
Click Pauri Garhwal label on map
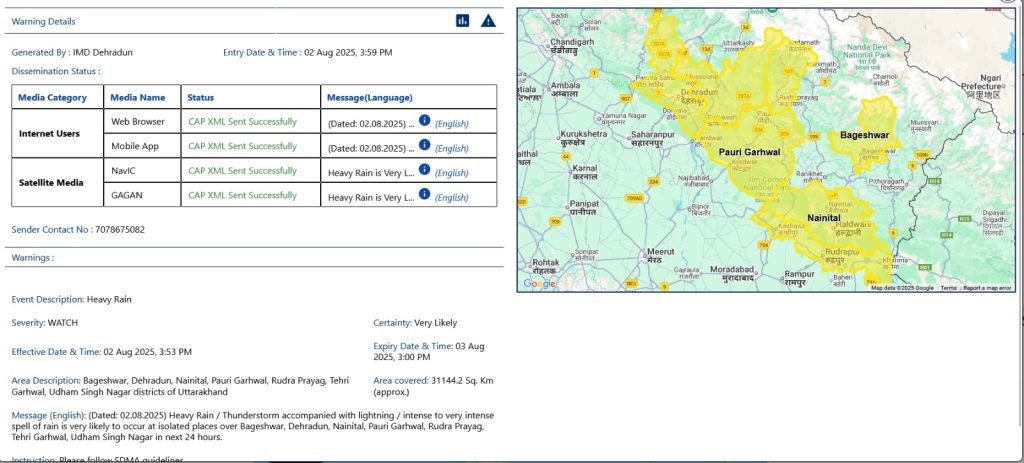[x=749, y=152]
